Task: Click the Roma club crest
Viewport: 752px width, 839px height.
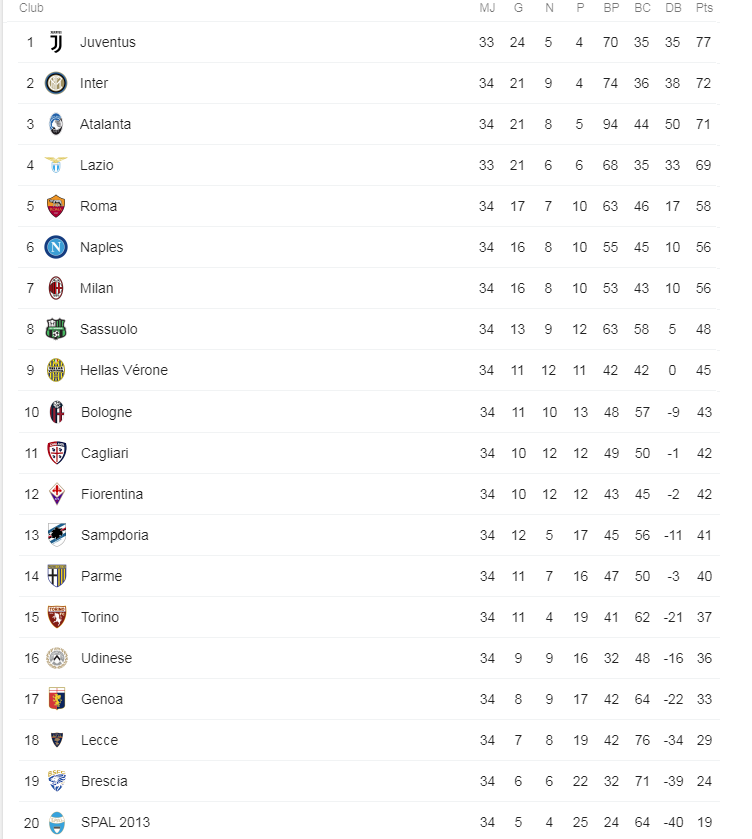Action: (x=56, y=206)
